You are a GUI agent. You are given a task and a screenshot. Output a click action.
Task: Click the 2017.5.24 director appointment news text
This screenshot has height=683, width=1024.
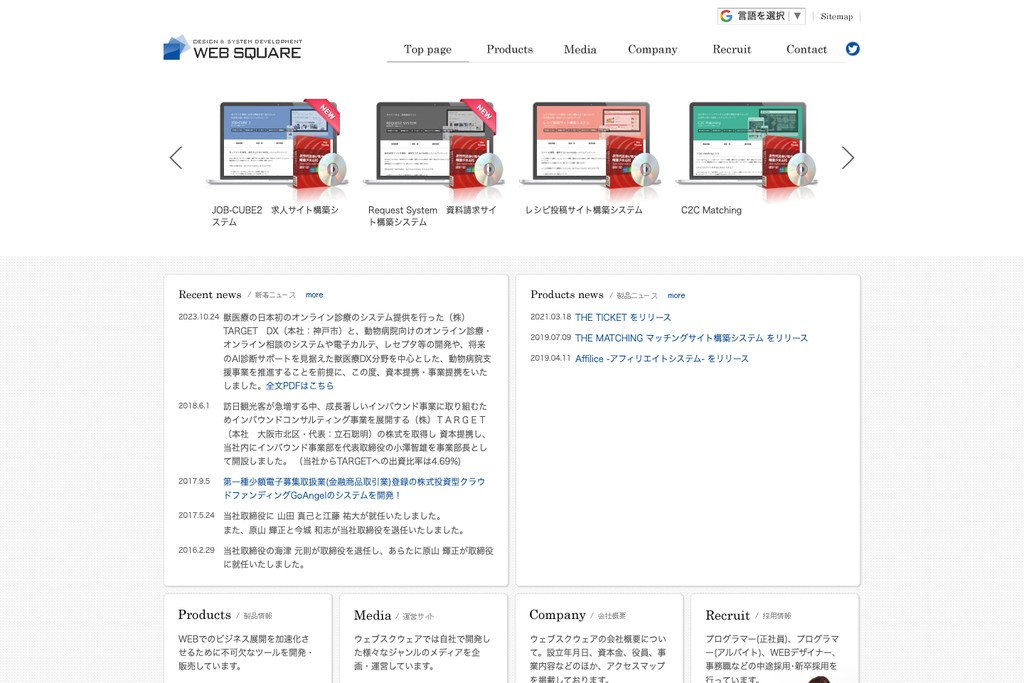click(x=345, y=523)
